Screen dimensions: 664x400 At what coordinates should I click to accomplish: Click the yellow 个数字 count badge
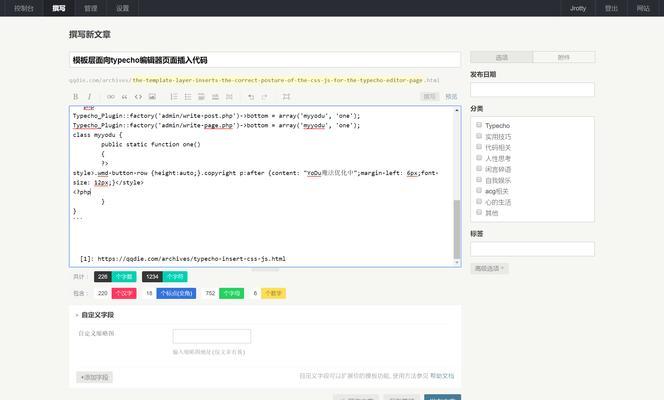[x=274, y=293]
